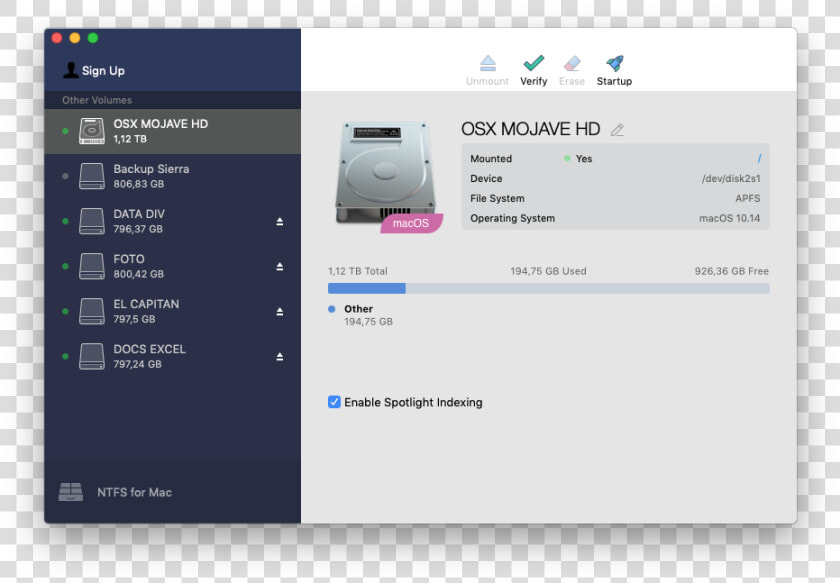Screen dimensions: 840x583
Task: Click the DATA DIV drive icon
Action: click(92, 221)
